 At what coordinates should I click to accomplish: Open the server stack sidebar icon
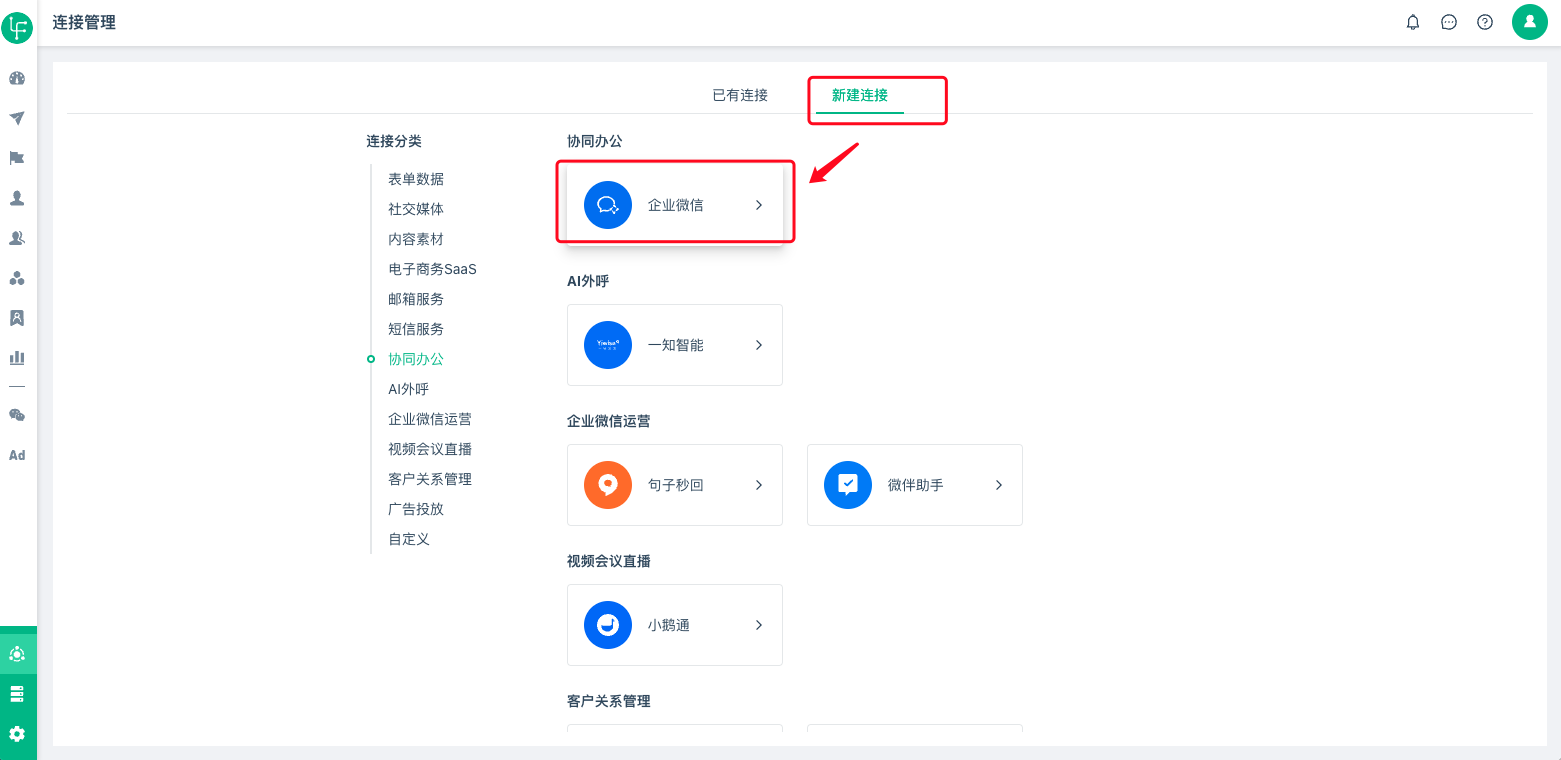point(17,694)
